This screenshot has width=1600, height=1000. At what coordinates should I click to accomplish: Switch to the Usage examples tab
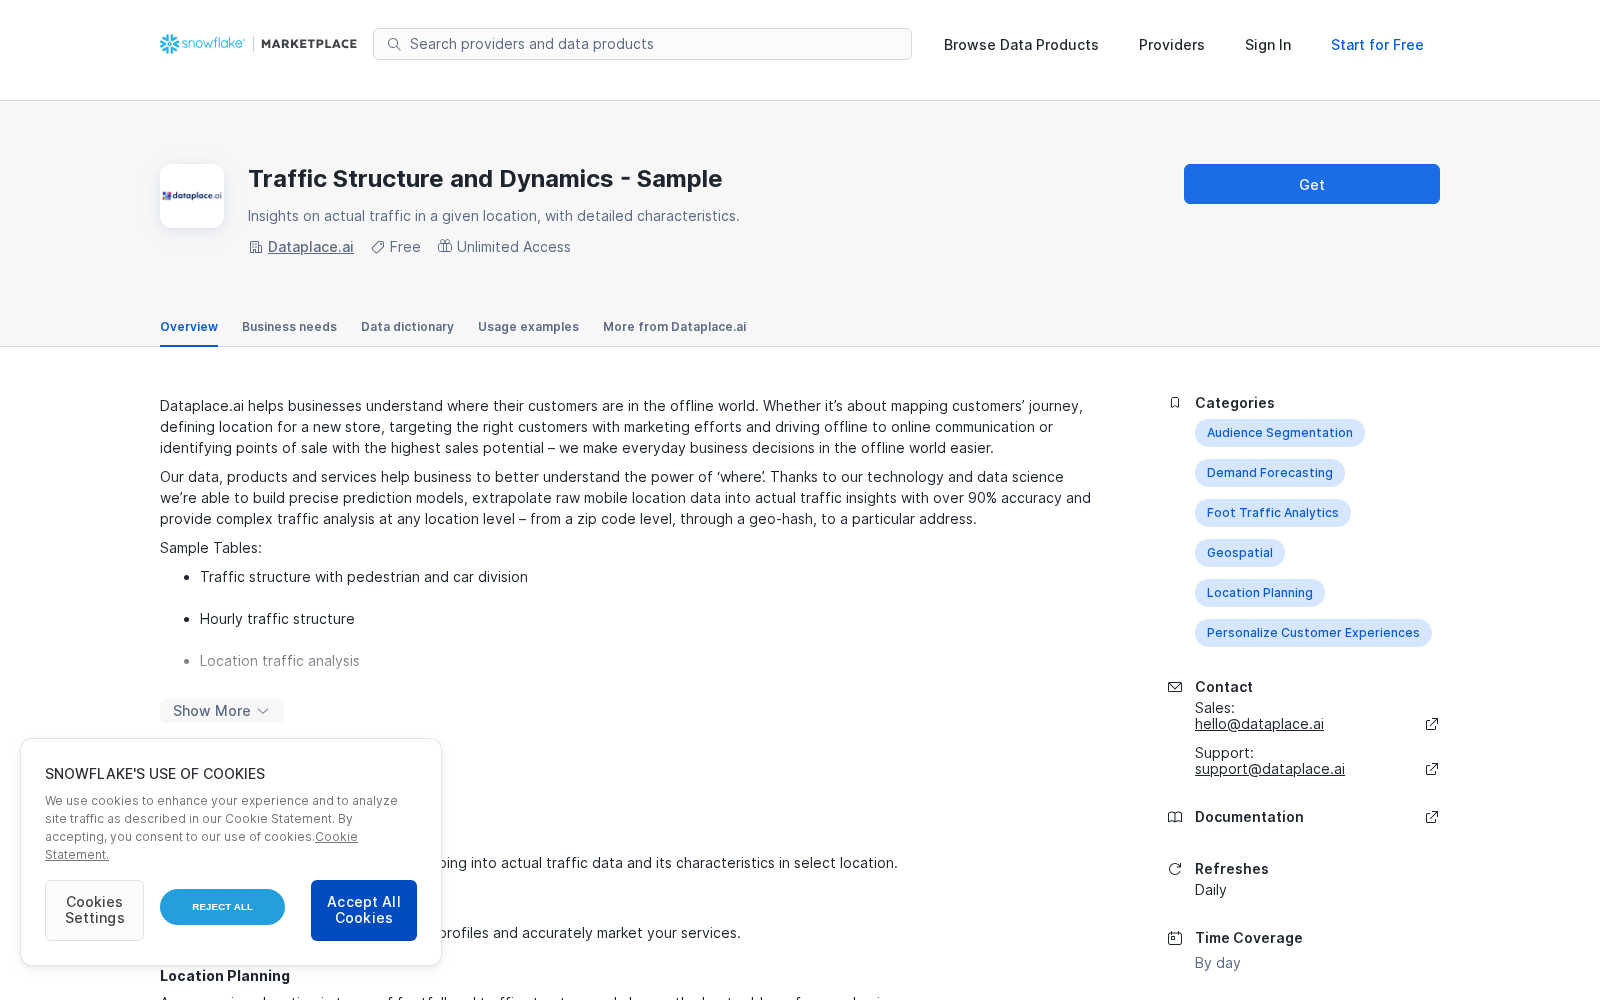[x=528, y=327]
